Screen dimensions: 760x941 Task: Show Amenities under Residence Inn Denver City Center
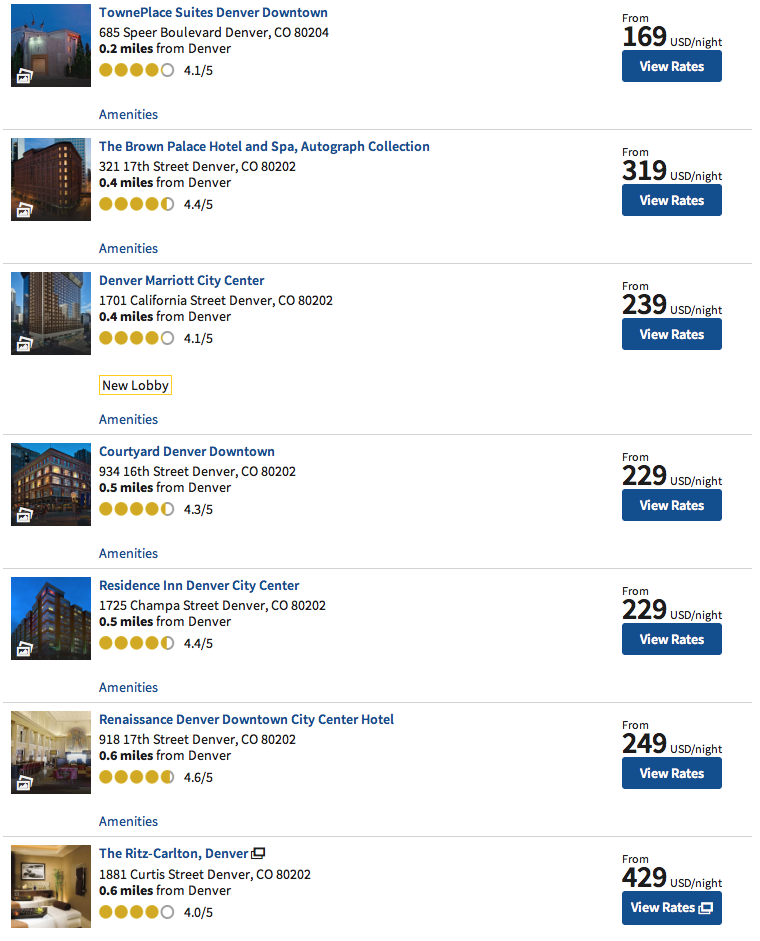click(x=128, y=688)
